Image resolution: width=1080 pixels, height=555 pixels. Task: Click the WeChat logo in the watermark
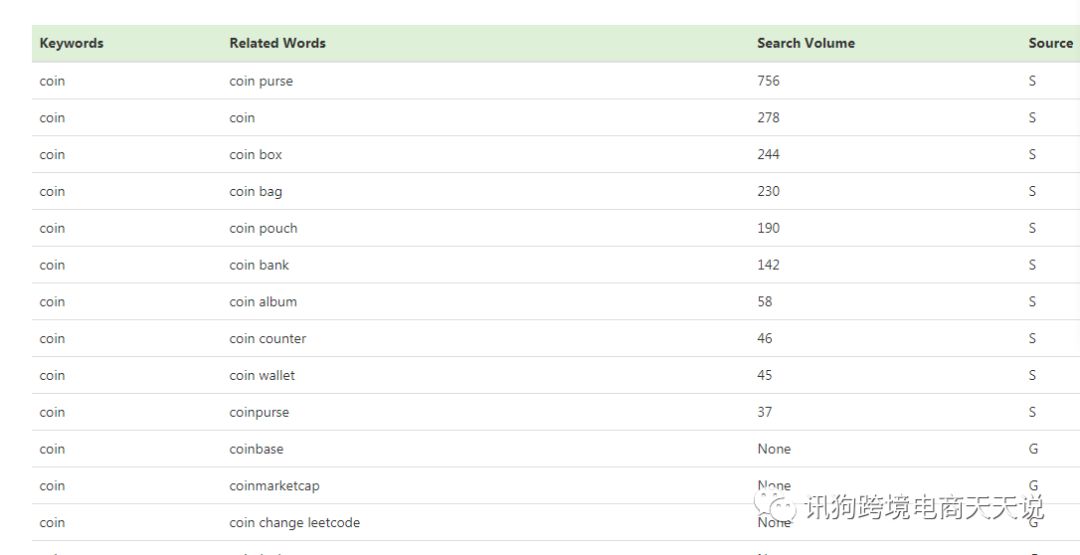tap(776, 505)
